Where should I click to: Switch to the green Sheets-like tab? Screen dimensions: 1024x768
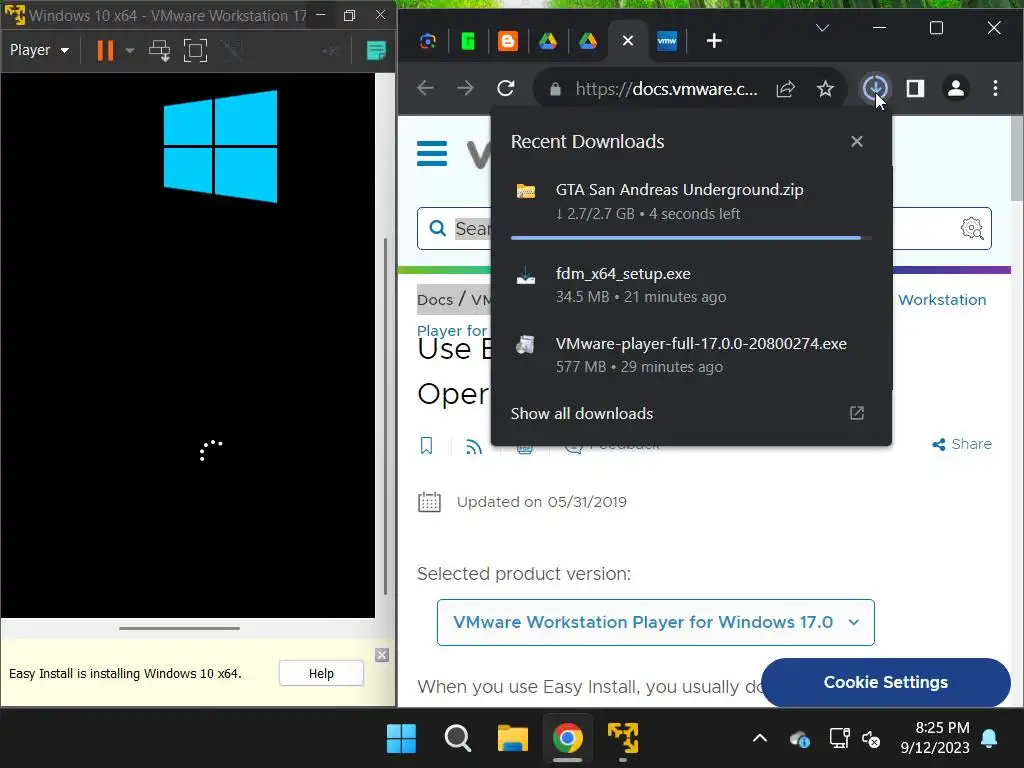468,41
